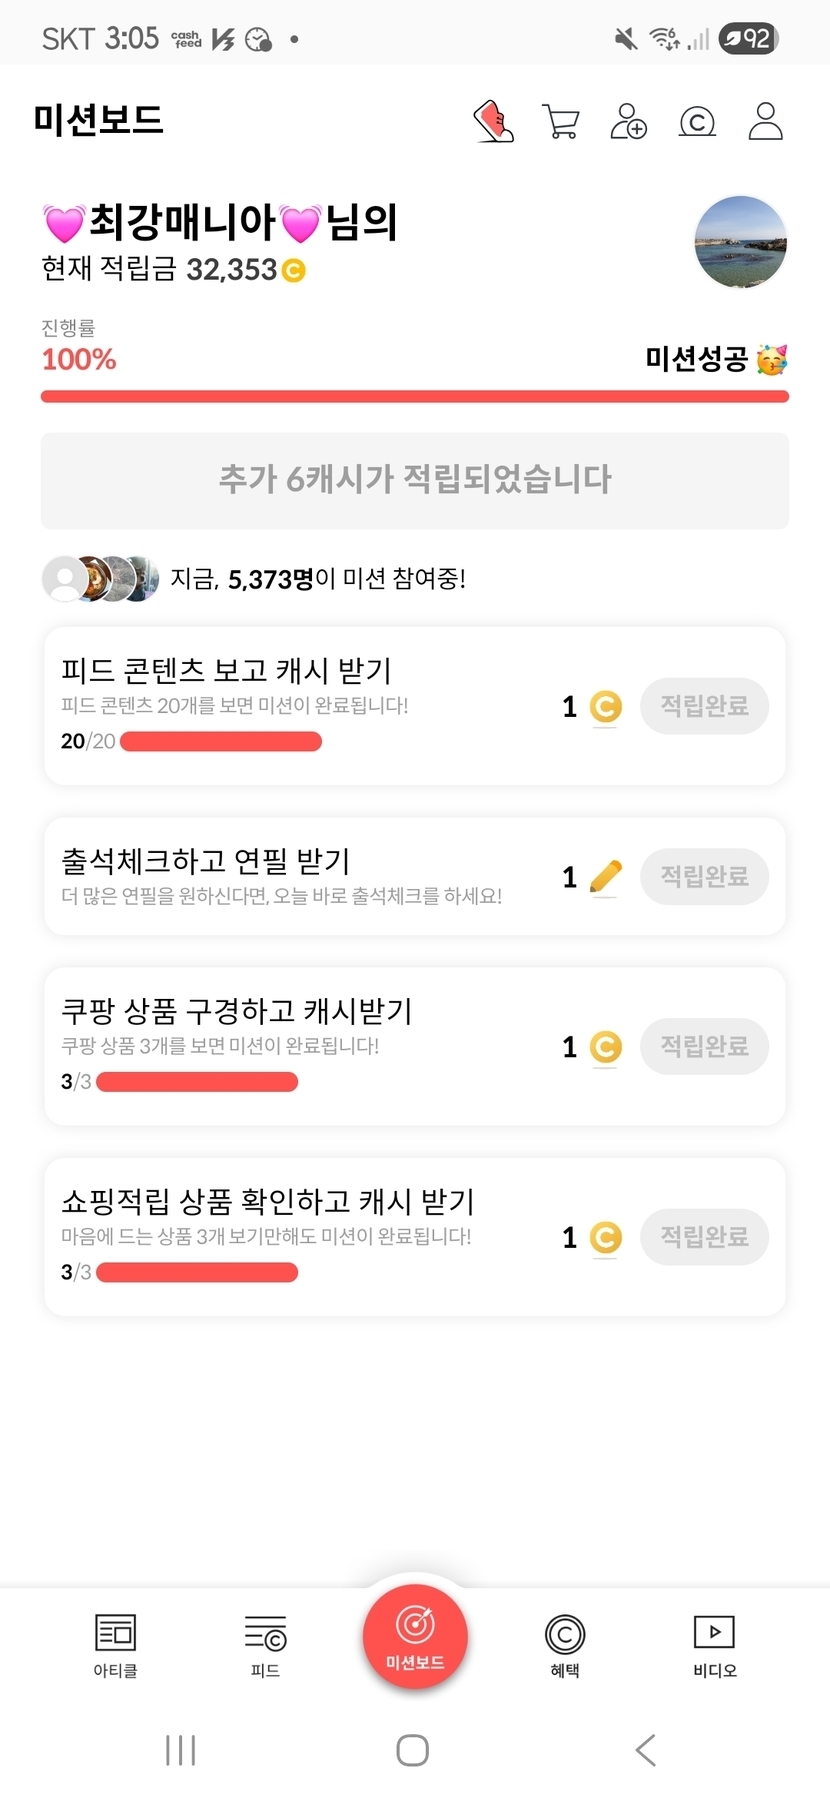
Task: Tap 적립완료 for feed content mission
Action: tap(704, 706)
